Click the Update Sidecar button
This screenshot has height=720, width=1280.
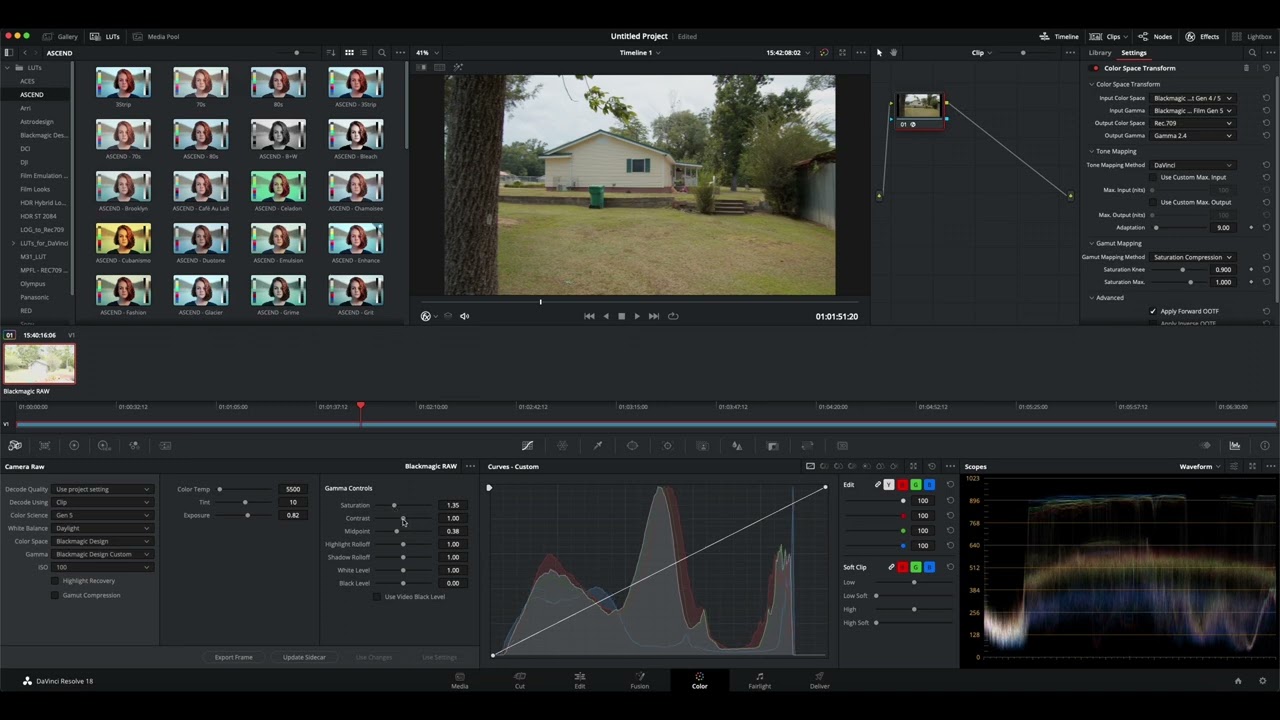(x=304, y=657)
